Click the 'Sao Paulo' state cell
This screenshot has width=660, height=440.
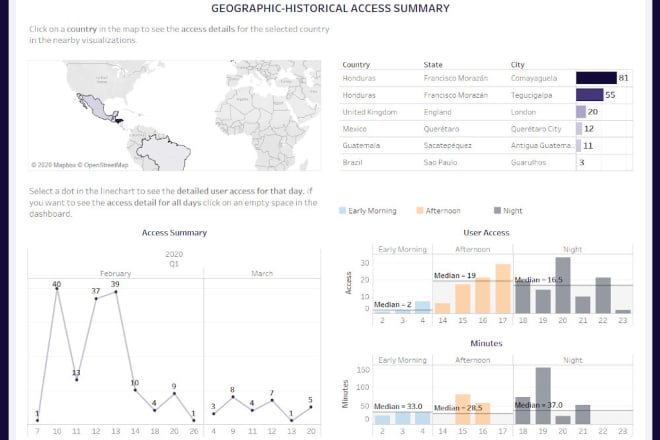click(x=440, y=163)
